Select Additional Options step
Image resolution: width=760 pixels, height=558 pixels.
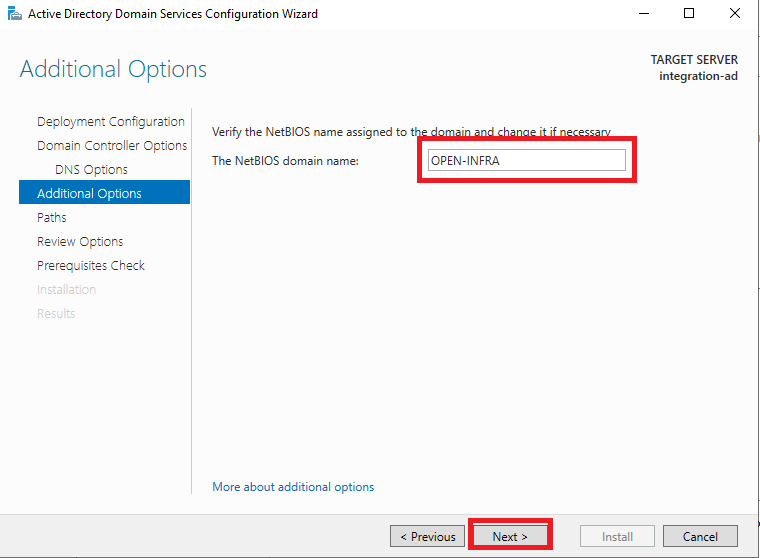point(104,192)
